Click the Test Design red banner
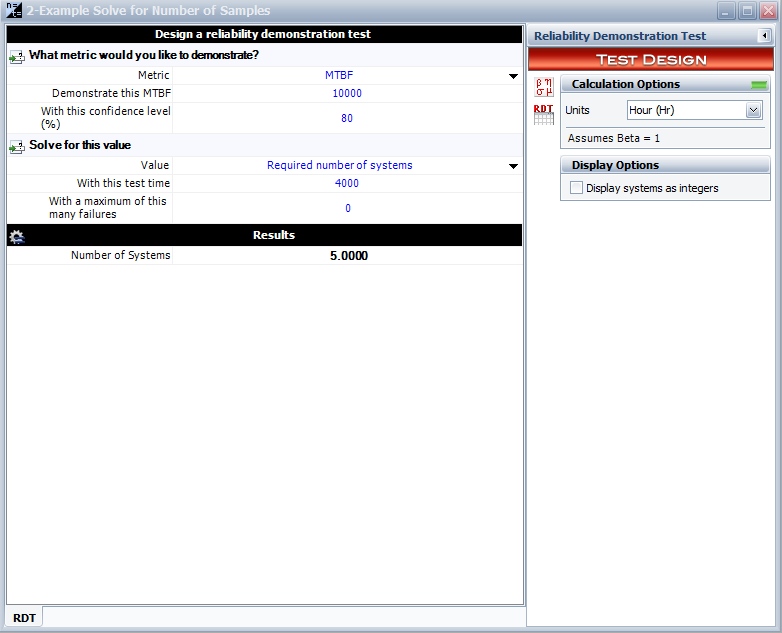The width and height of the screenshot is (782, 633). (x=651, y=59)
